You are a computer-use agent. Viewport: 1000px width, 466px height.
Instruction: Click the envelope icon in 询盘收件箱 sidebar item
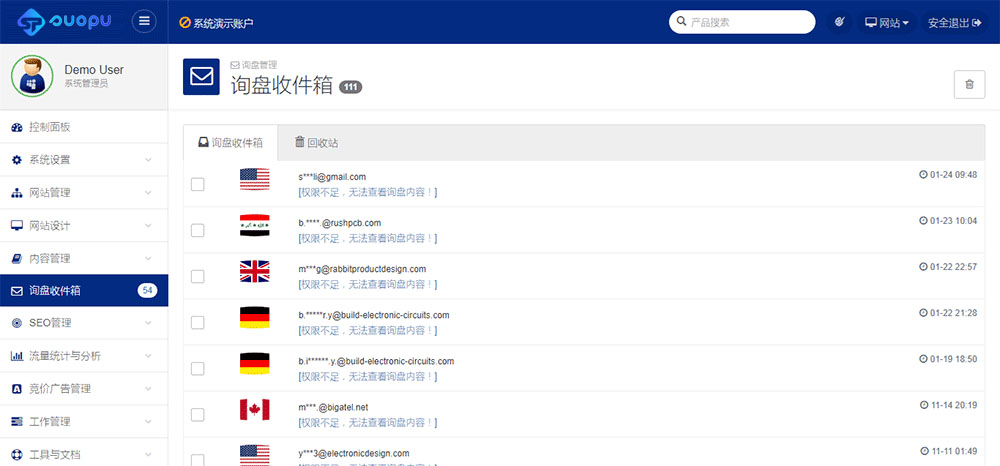17,291
